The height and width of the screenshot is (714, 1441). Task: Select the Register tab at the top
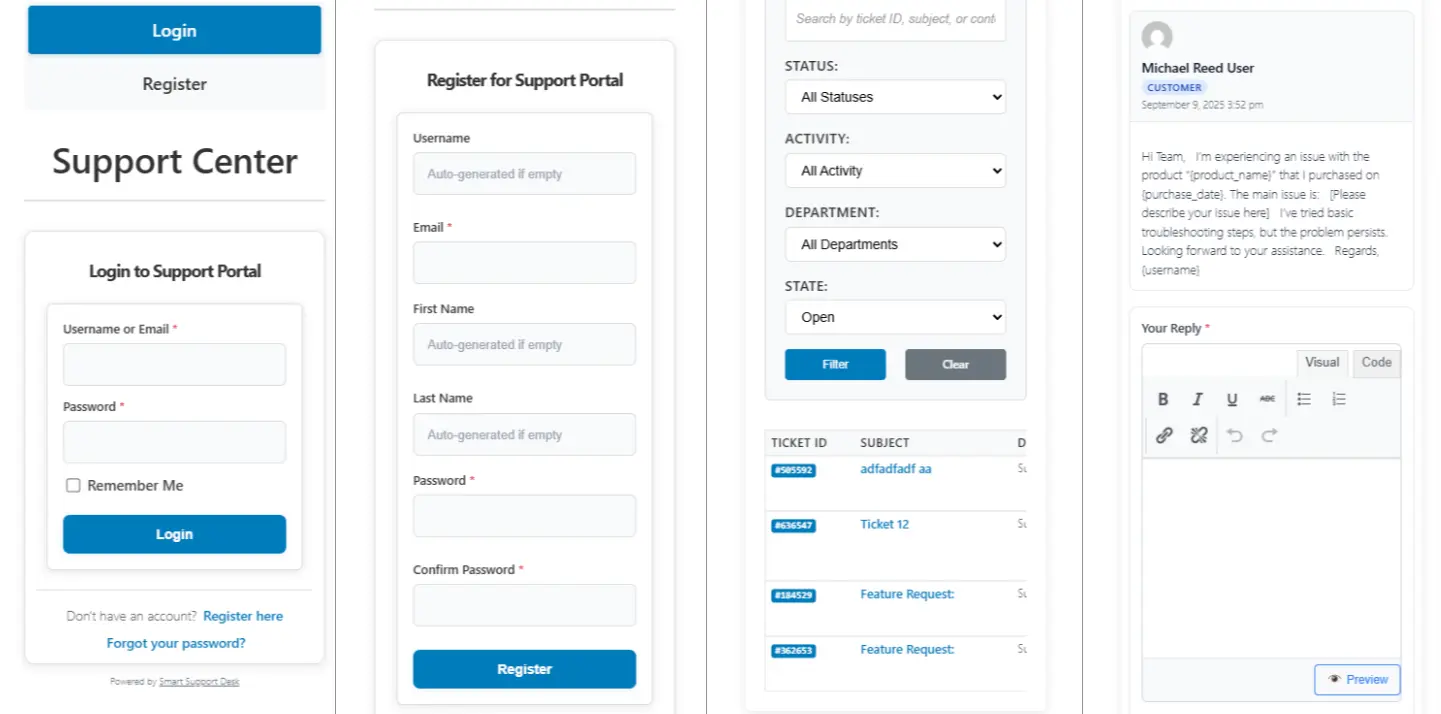coord(174,84)
